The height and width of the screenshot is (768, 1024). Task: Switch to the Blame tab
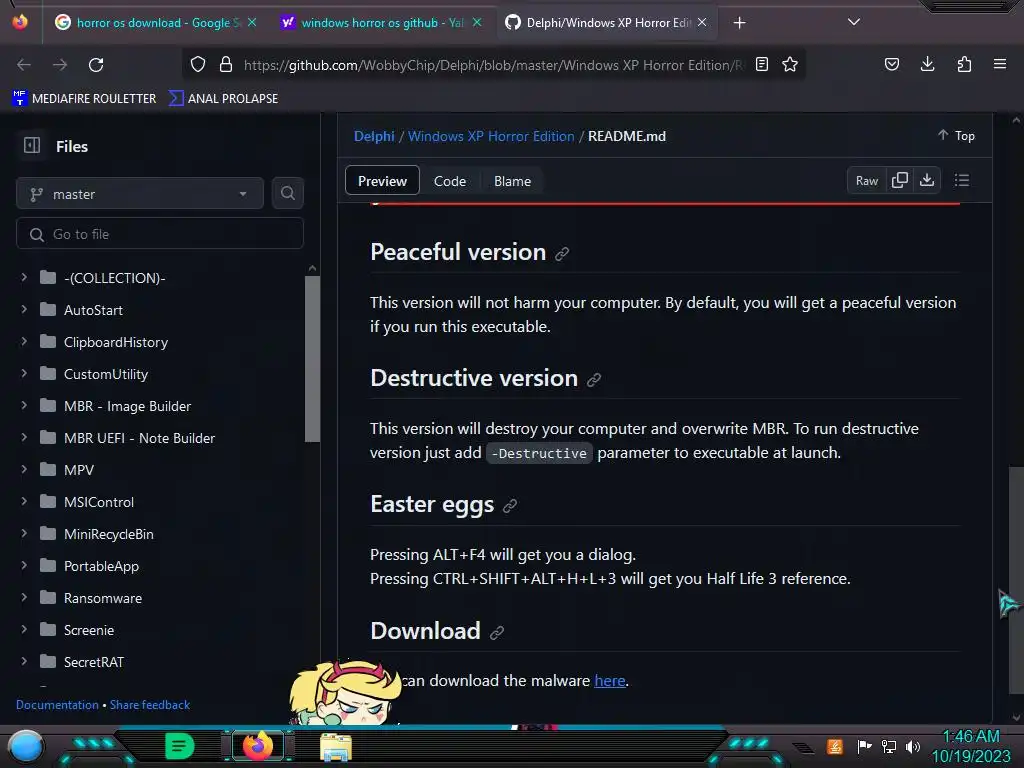pos(512,181)
